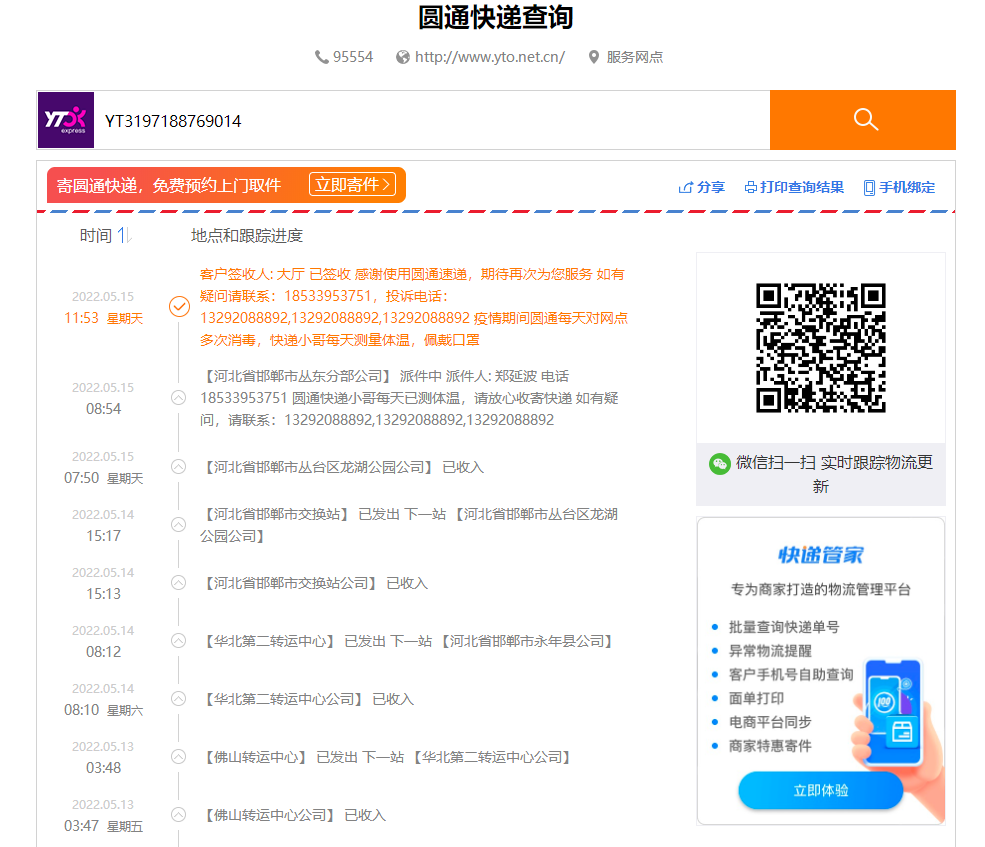This screenshot has height=847, width=985.
Task: Click the 分享 share link
Action: pos(710,187)
